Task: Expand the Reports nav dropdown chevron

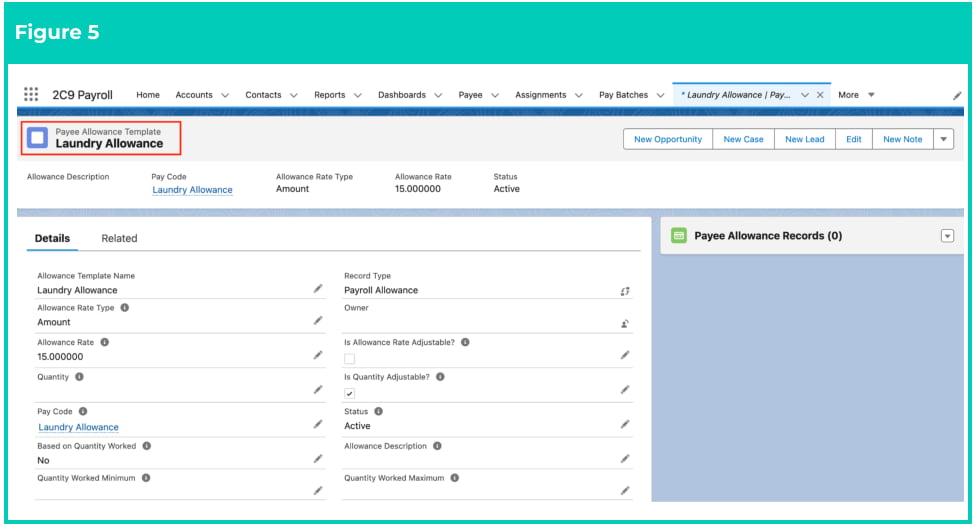Action: 357,95
